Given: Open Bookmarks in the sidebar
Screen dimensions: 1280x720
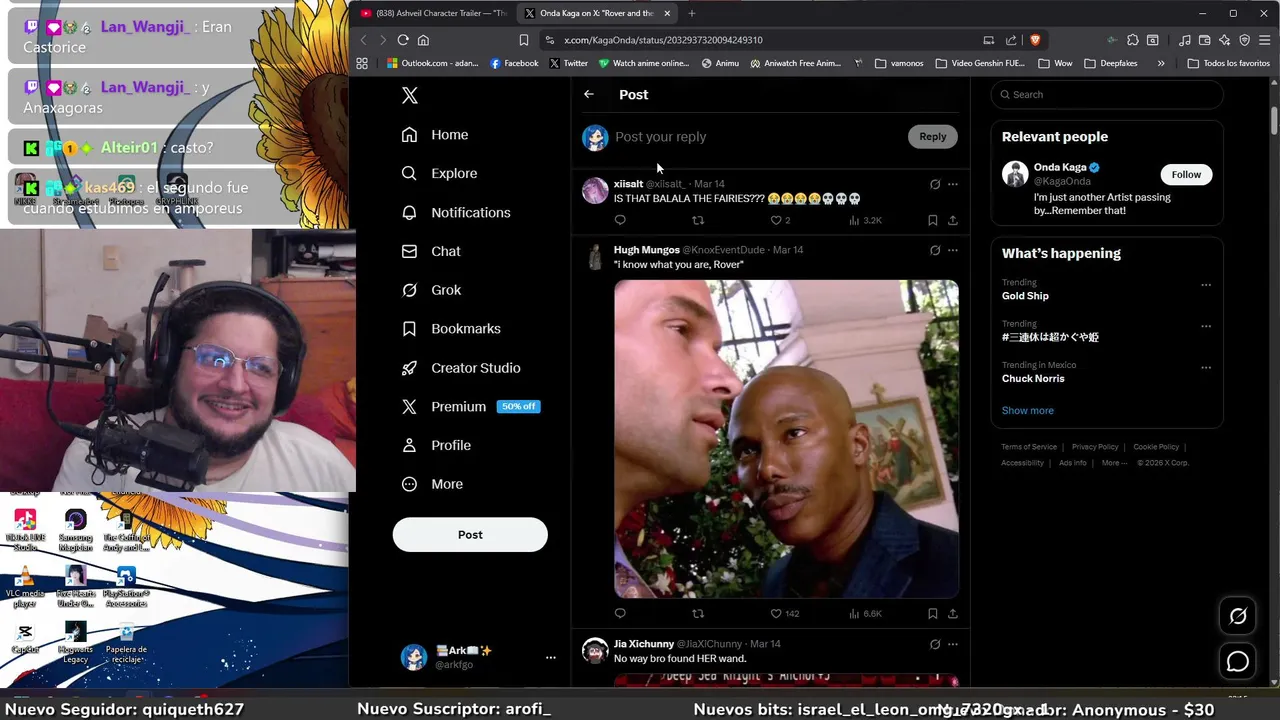Looking at the screenshot, I should click(x=450, y=329).
